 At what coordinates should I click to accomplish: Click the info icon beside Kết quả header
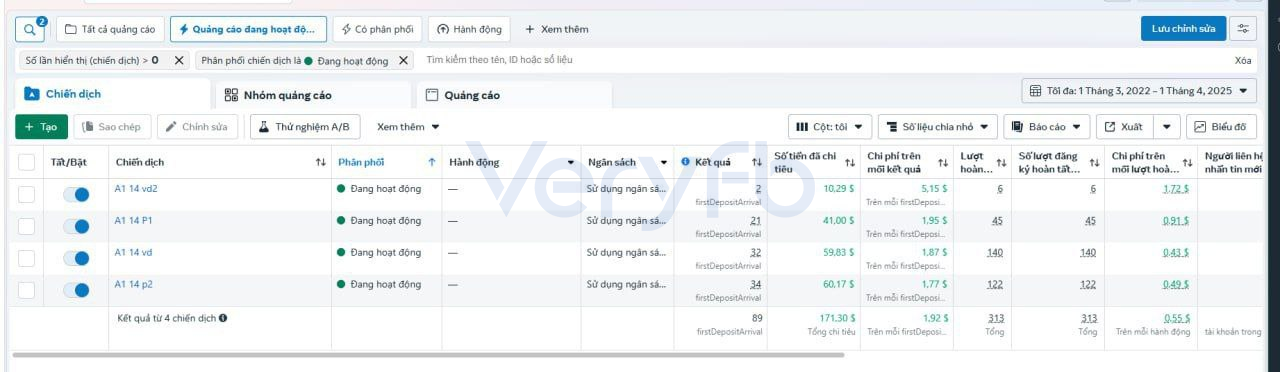pyautogui.click(x=686, y=162)
